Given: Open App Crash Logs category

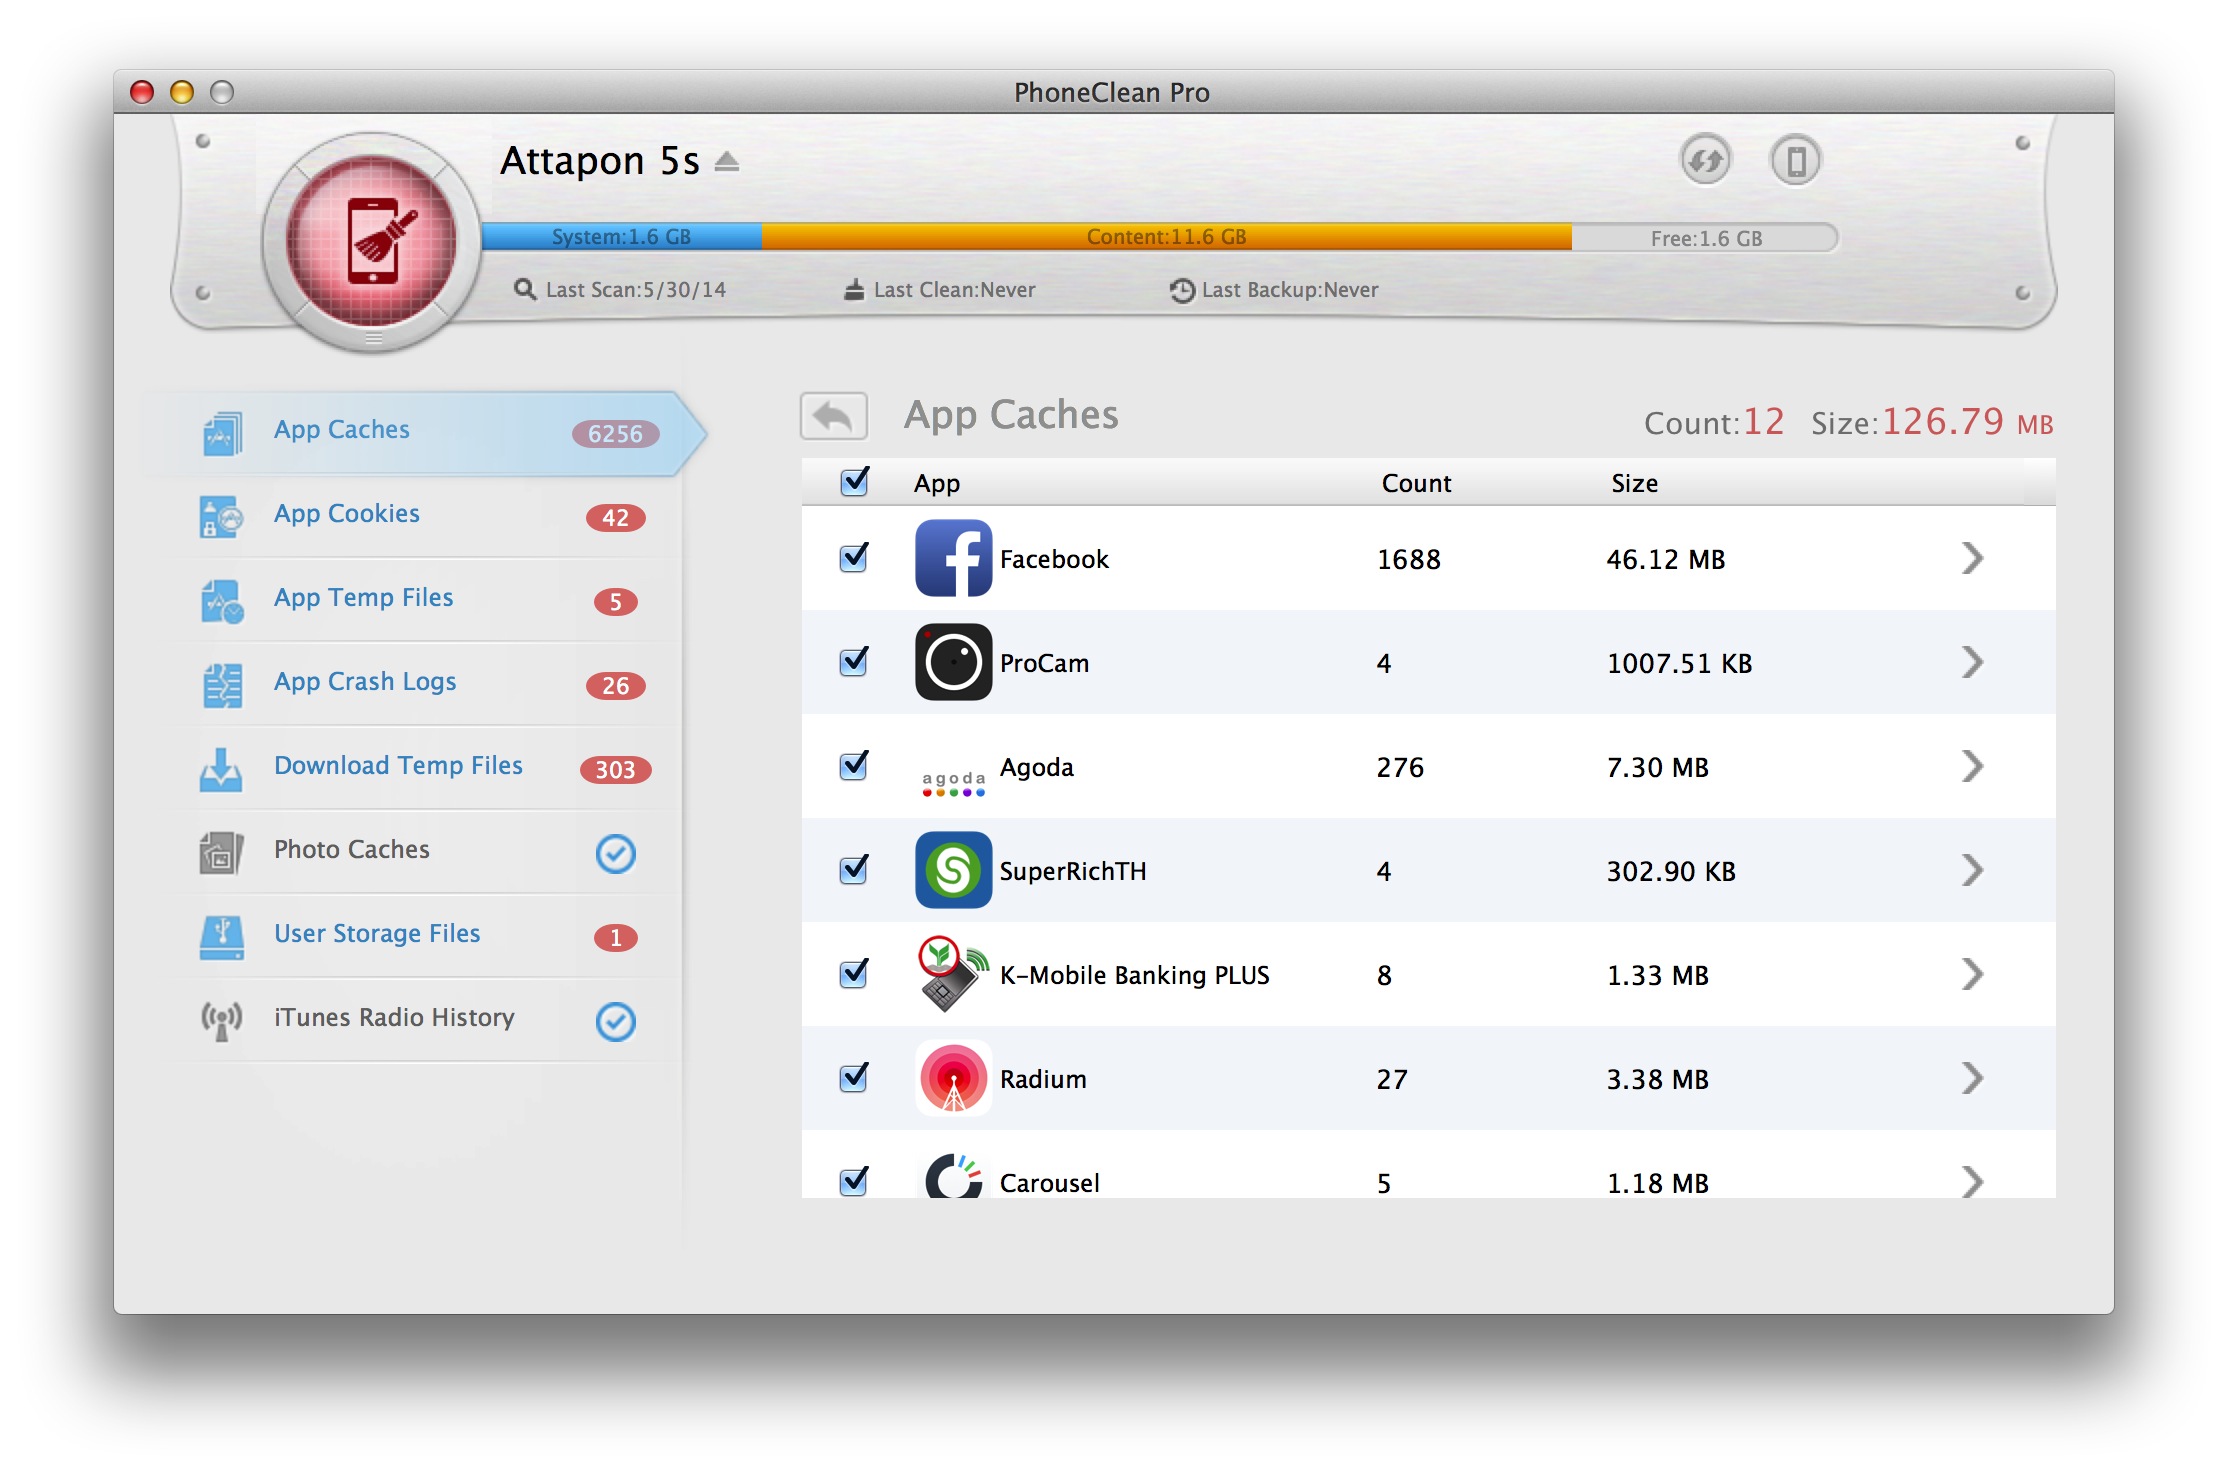Looking at the screenshot, I should coord(364,682).
